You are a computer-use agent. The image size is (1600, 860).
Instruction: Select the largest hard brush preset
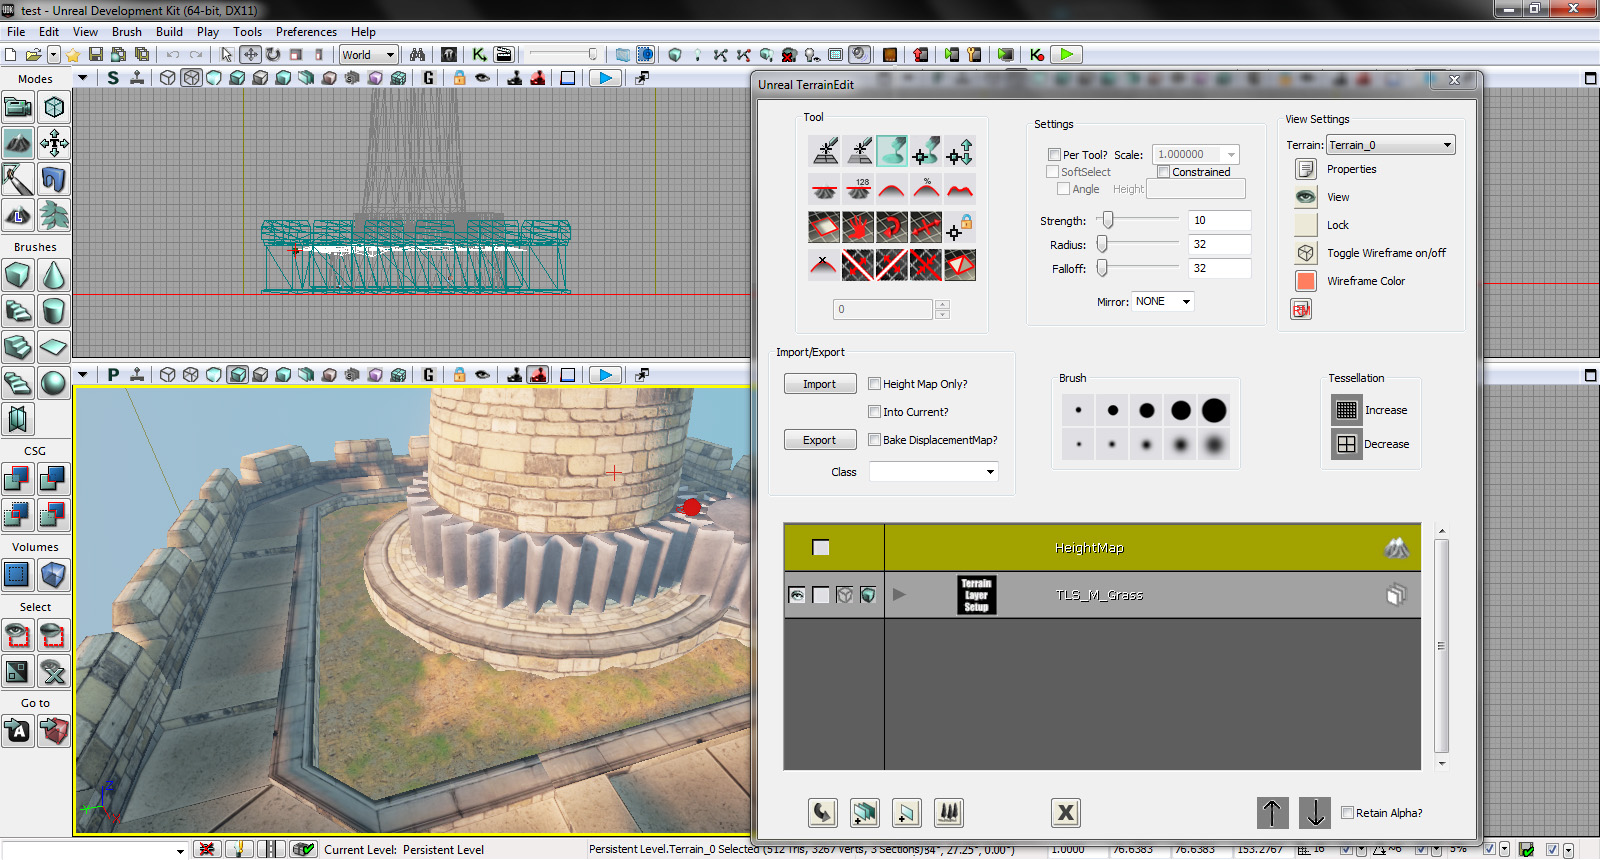(1214, 410)
